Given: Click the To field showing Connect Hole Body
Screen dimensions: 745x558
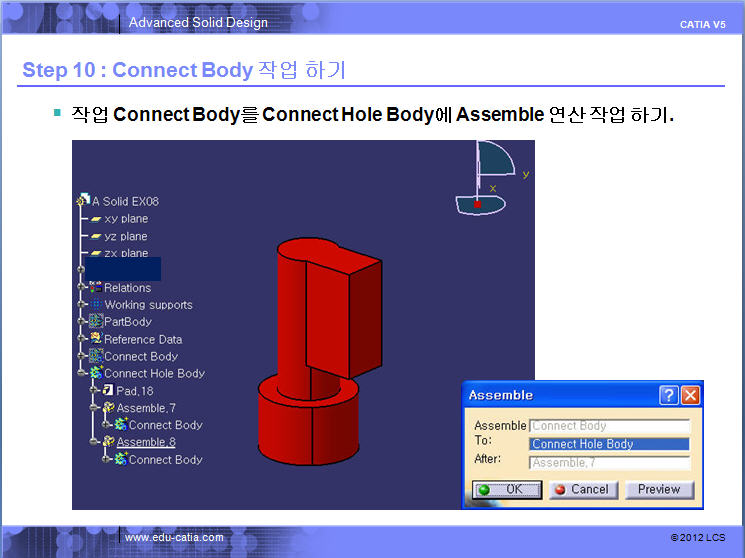Looking at the screenshot, I should click(x=609, y=444).
